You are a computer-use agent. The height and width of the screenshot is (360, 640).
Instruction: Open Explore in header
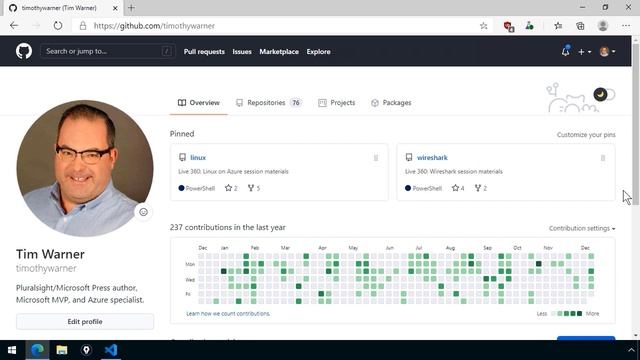tap(318, 52)
